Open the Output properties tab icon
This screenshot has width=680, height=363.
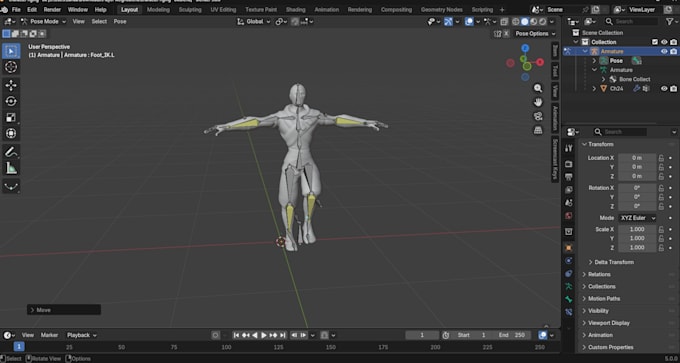(x=569, y=177)
